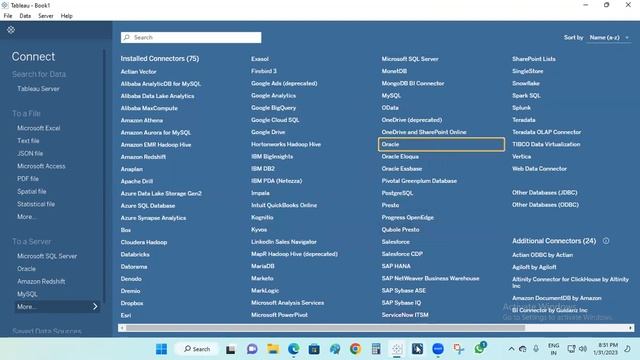
Task: Choose the Amazon Athena connector
Action: click(x=142, y=120)
